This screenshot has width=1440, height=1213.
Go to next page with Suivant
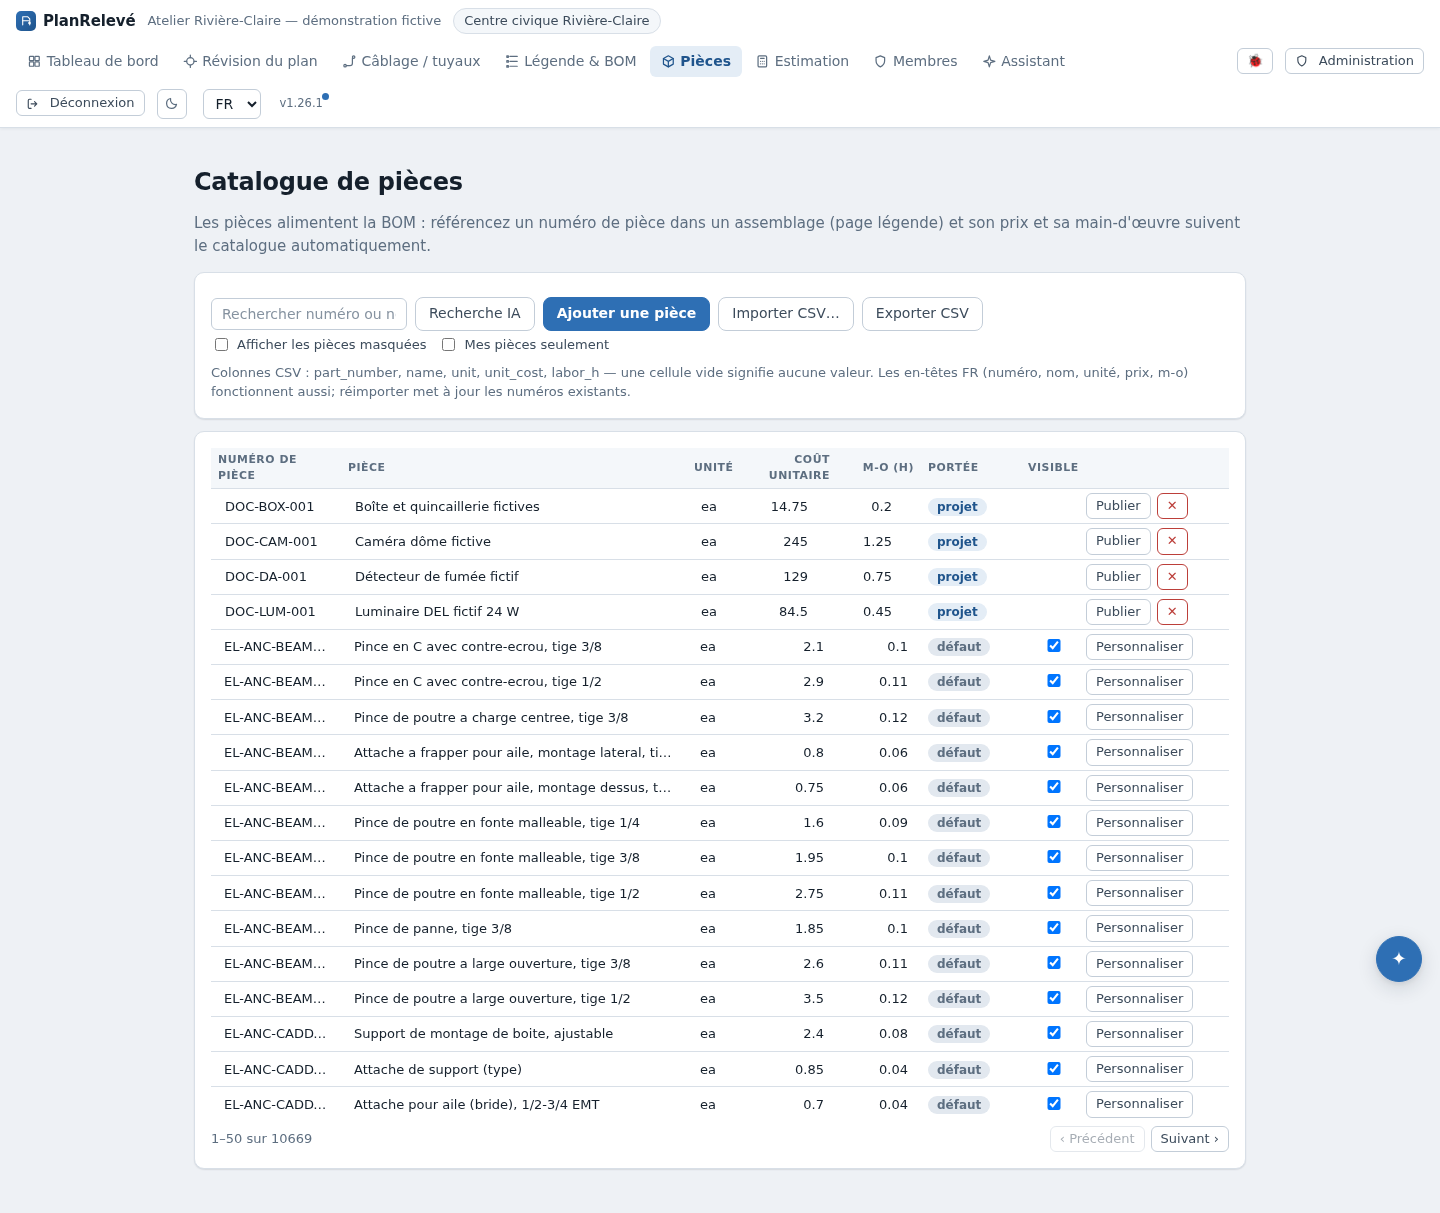coord(1189,1139)
